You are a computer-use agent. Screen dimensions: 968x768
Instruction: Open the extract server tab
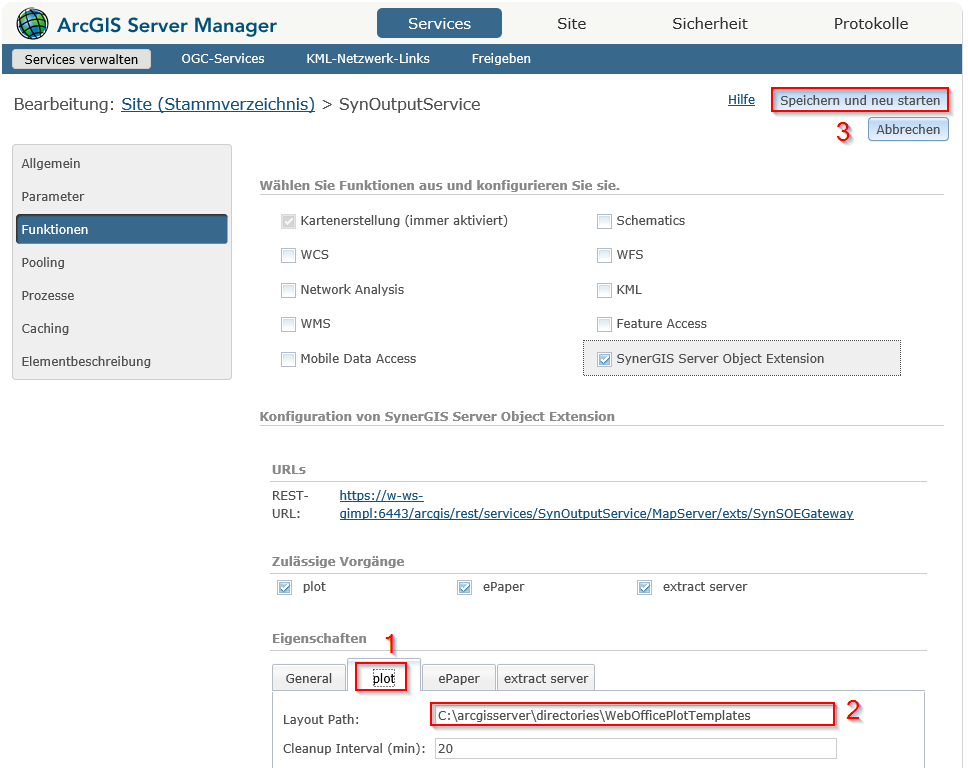point(546,678)
